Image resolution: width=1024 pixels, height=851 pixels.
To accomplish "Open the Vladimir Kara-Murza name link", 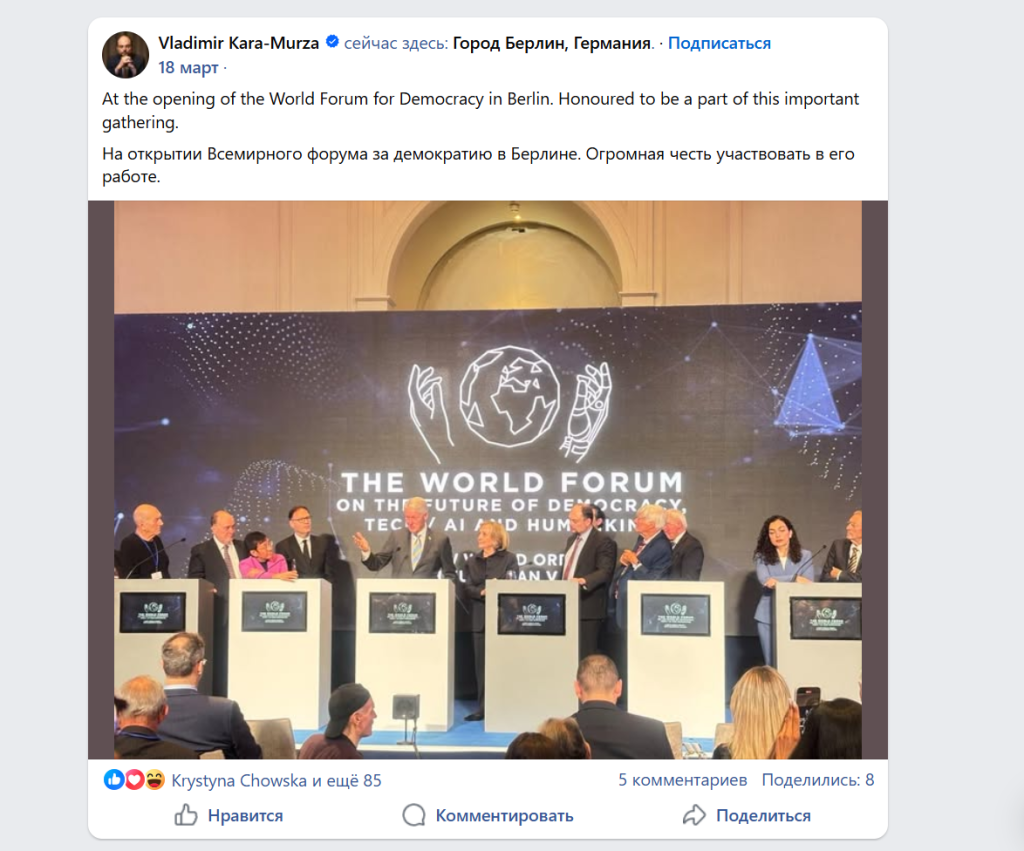I will (x=238, y=43).
